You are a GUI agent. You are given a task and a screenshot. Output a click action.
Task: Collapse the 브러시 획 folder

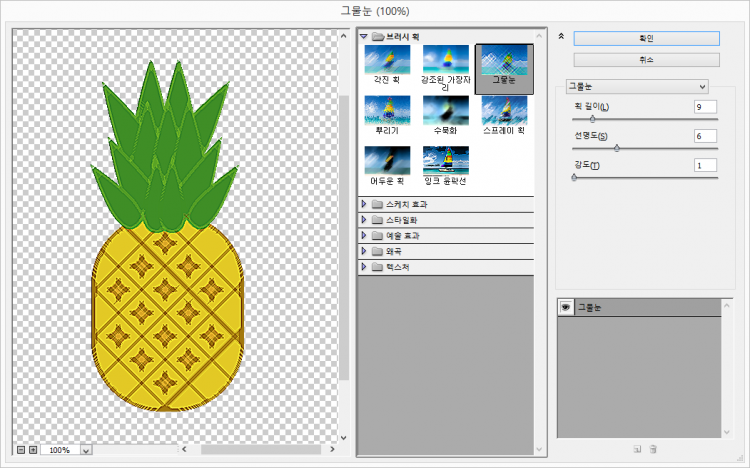[364, 36]
